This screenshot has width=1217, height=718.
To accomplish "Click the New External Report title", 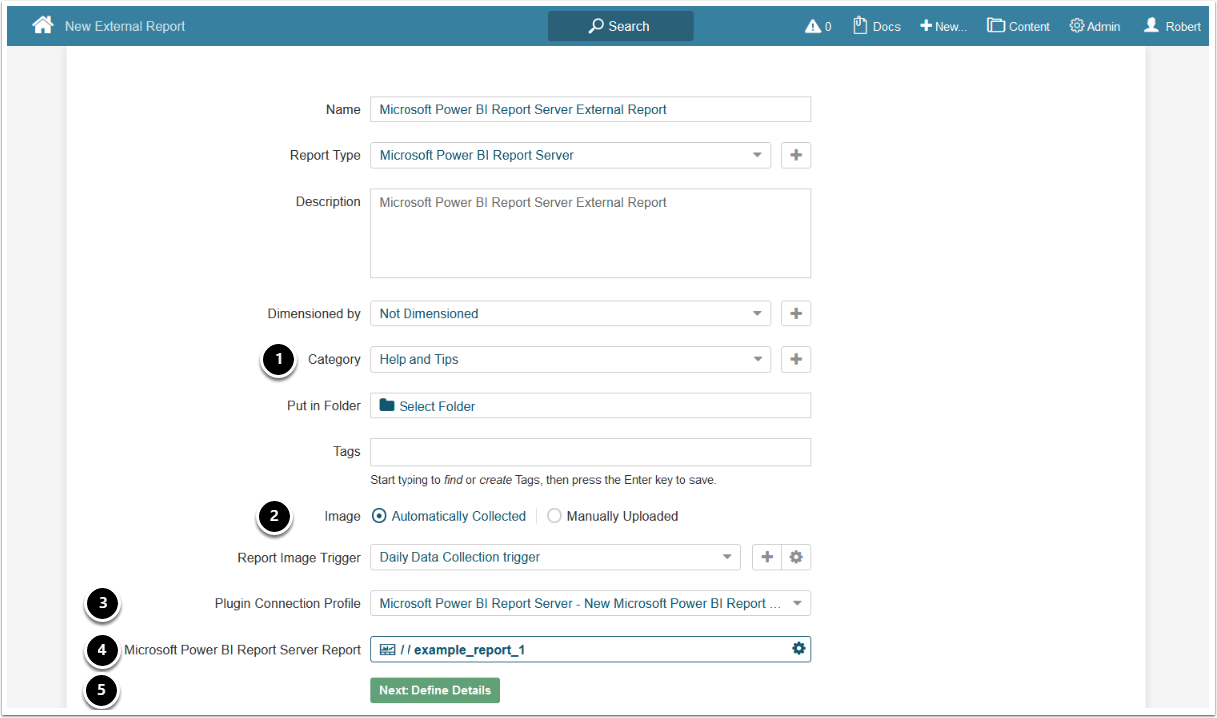I will [x=125, y=26].
